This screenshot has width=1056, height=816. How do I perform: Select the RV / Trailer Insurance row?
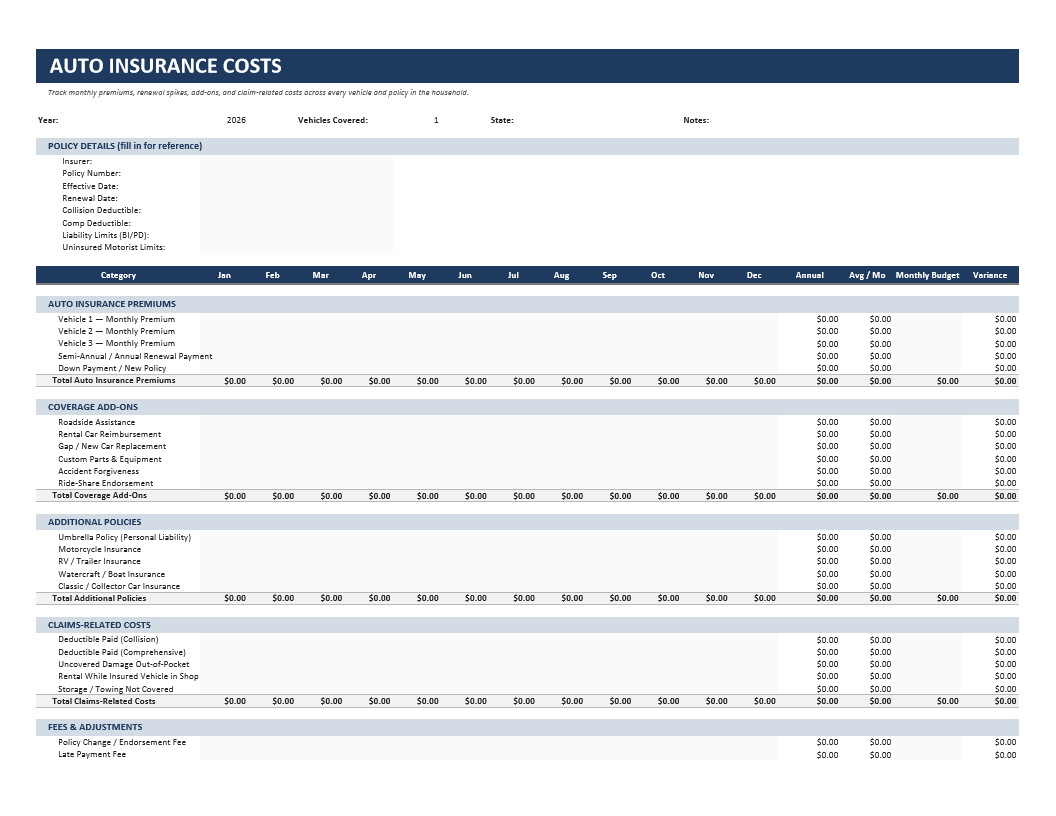click(x=527, y=562)
